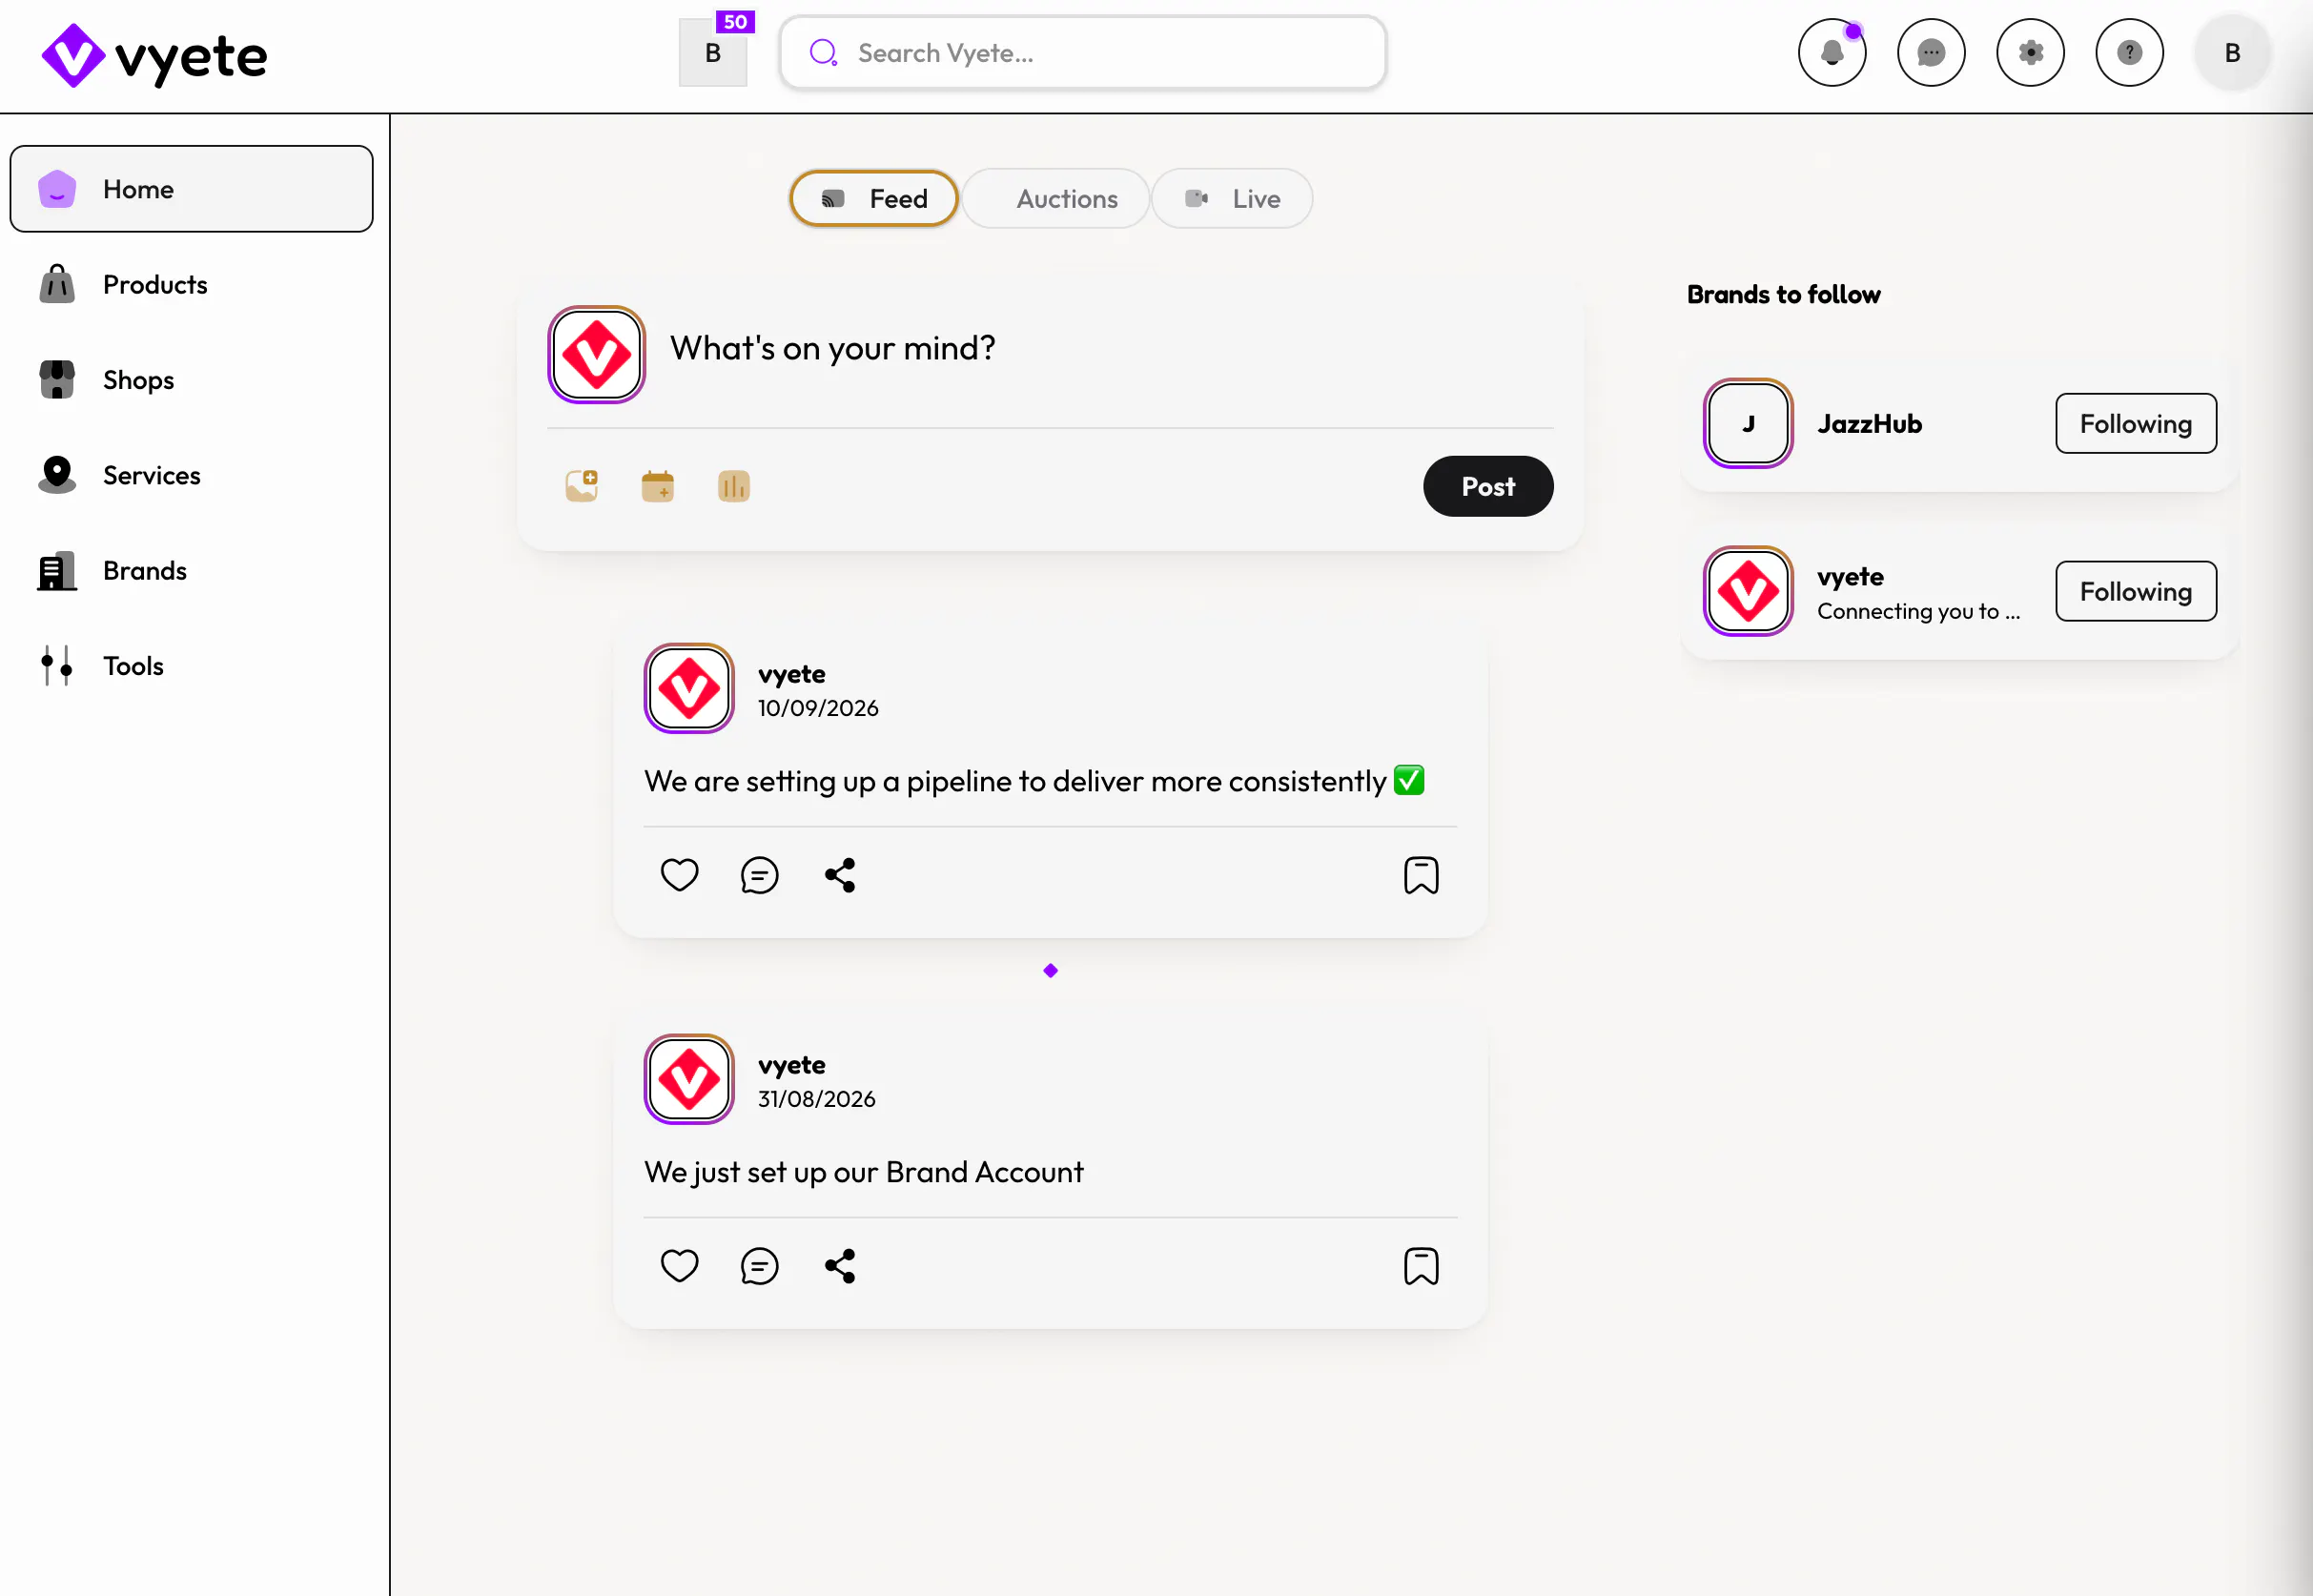
Task: Bookmark the pipeline post
Action: click(x=1421, y=875)
